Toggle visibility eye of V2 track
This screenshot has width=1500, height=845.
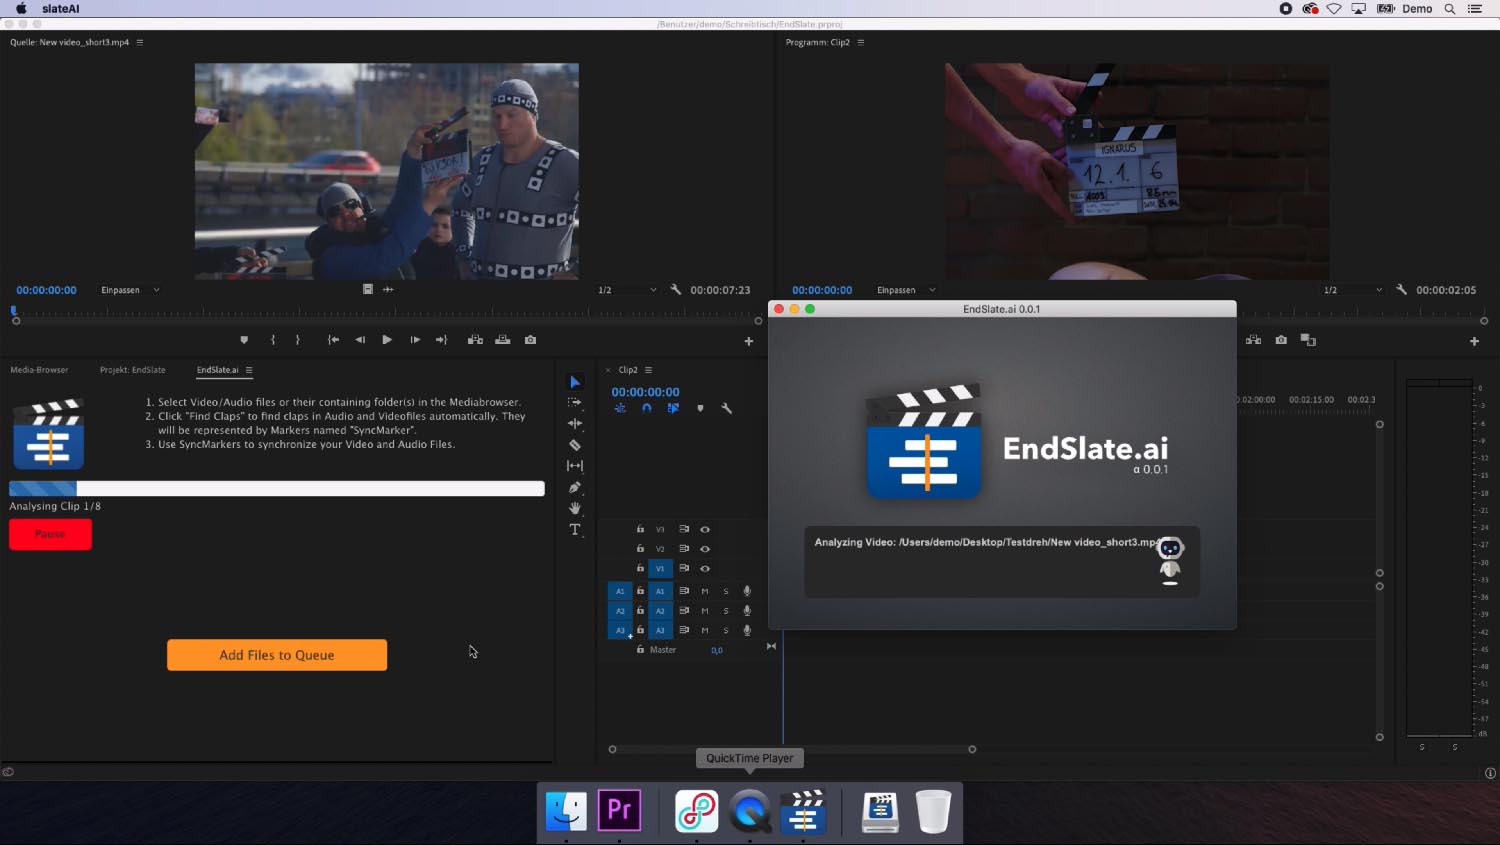[x=705, y=549]
